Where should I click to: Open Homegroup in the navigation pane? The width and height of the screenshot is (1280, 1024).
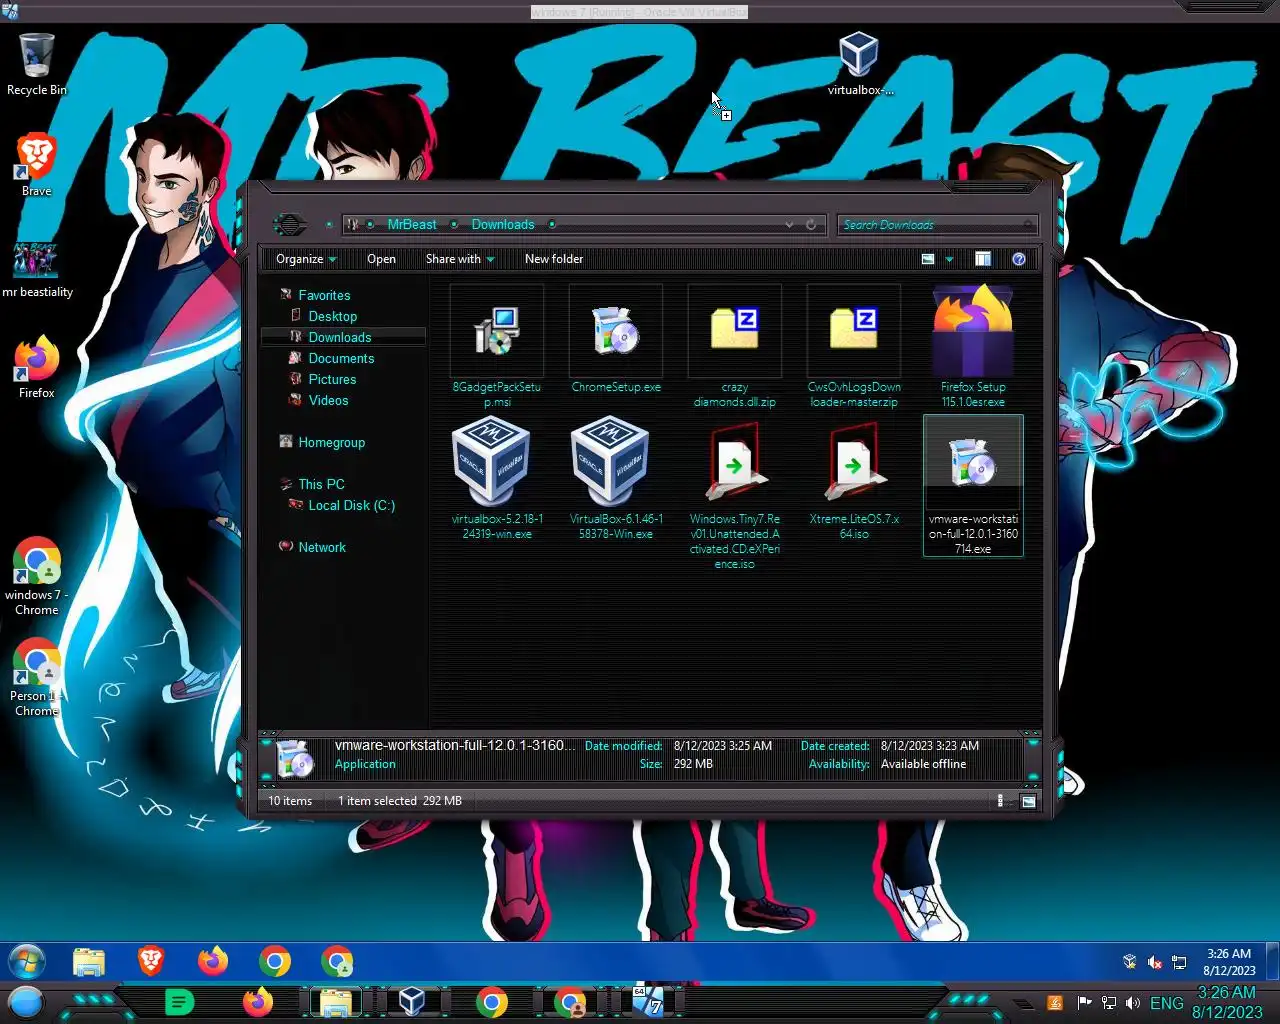pos(331,442)
